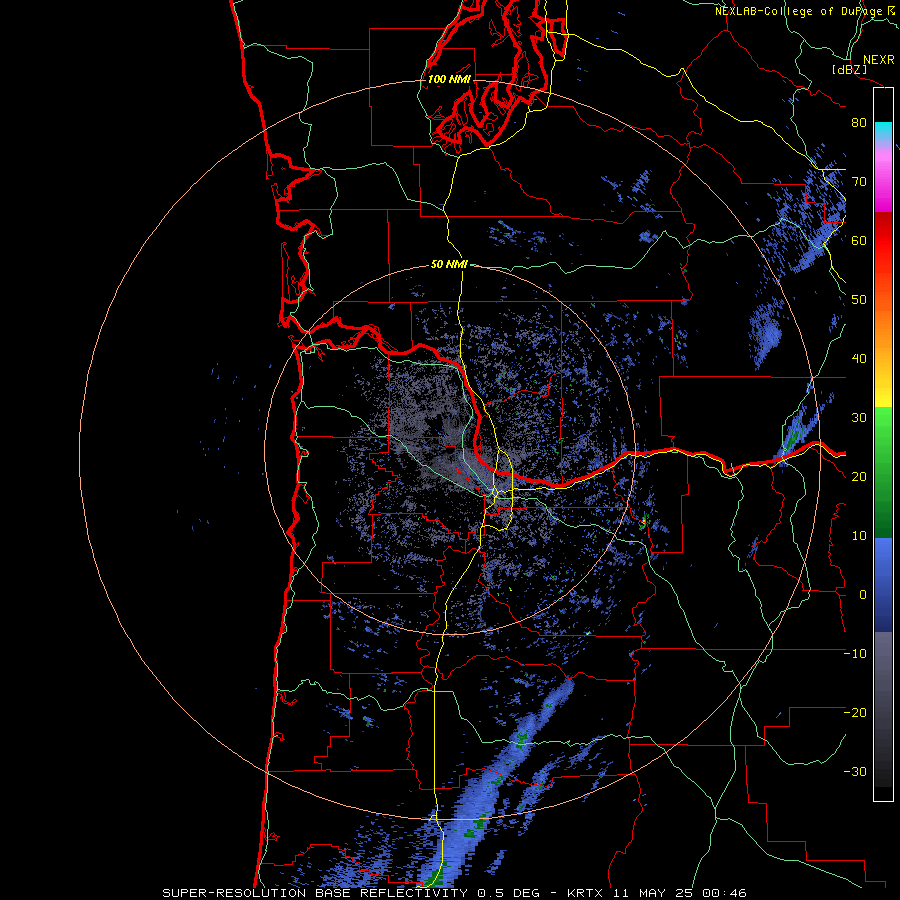
Task: Click the "70" value on the dBZ scale
Action: tap(859, 182)
